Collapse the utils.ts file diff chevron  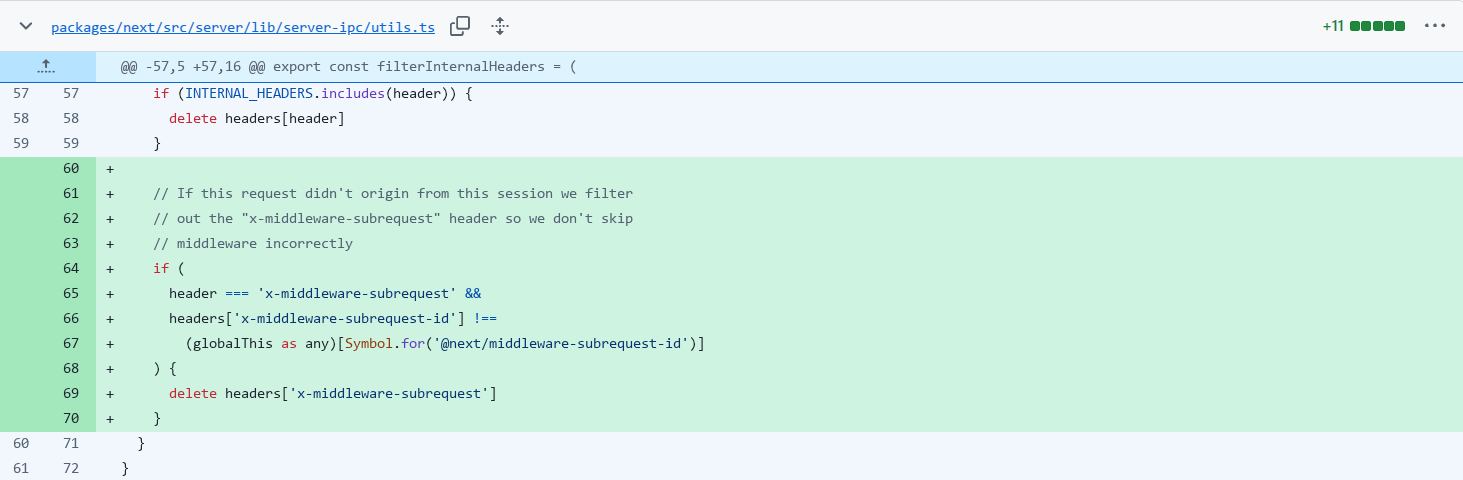(25, 26)
